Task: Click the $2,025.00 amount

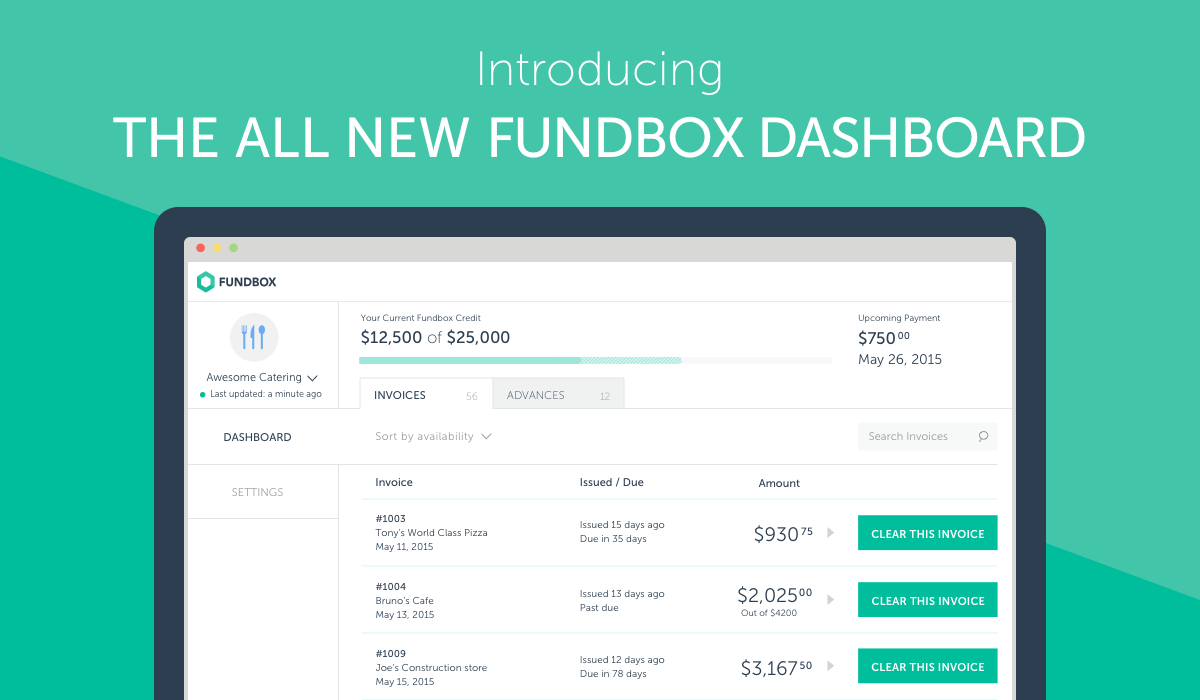Action: [x=775, y=595]
